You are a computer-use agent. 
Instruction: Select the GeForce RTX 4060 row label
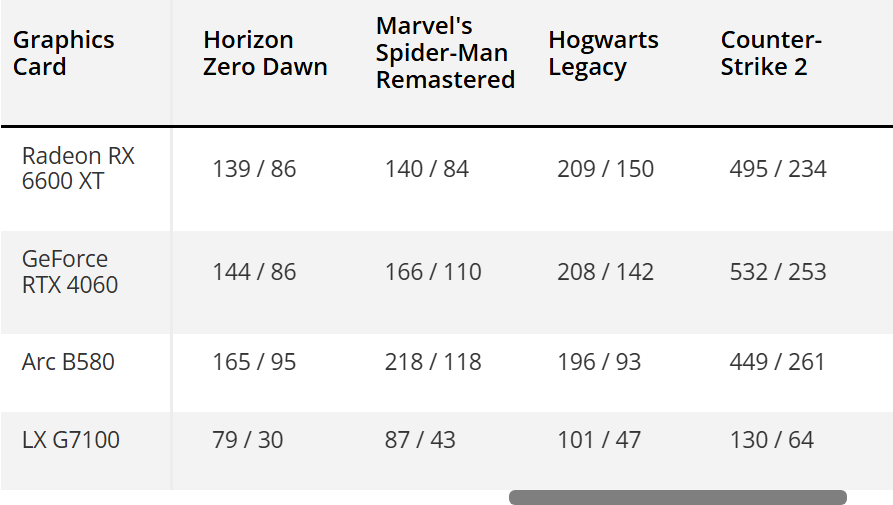(x=70, y=272)
